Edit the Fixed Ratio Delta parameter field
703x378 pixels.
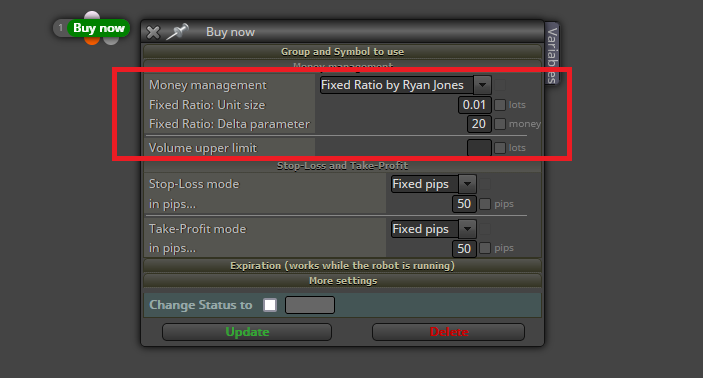[x=479, y=124]
